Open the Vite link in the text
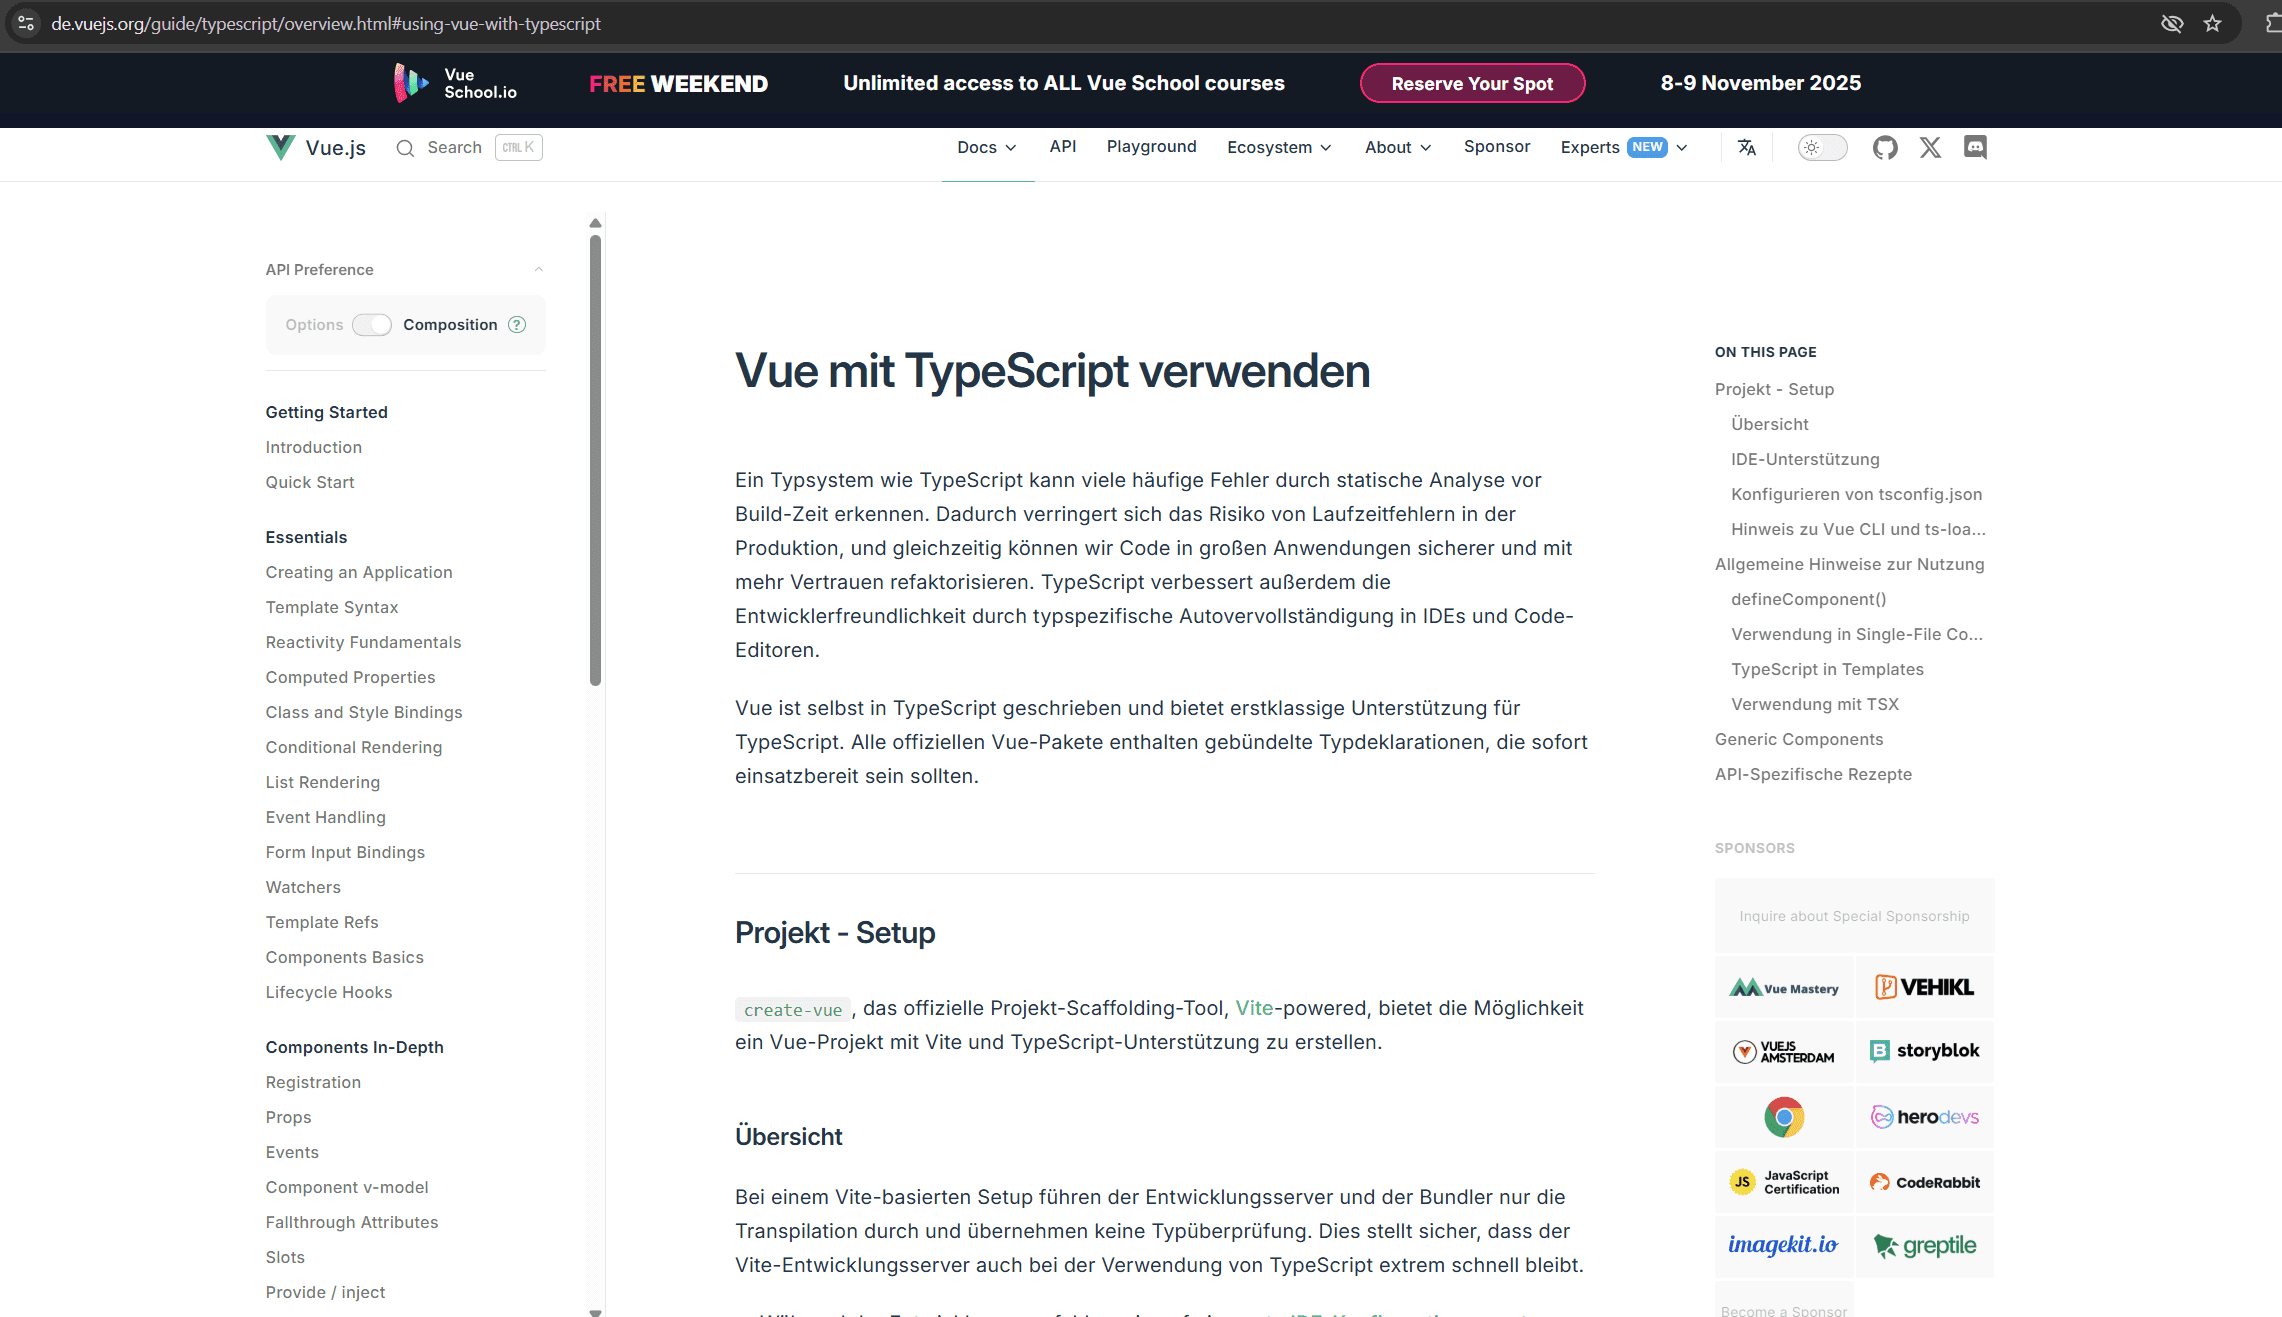The height and width of the screenshot is (1317, 2282). tap(1253, 1008)
